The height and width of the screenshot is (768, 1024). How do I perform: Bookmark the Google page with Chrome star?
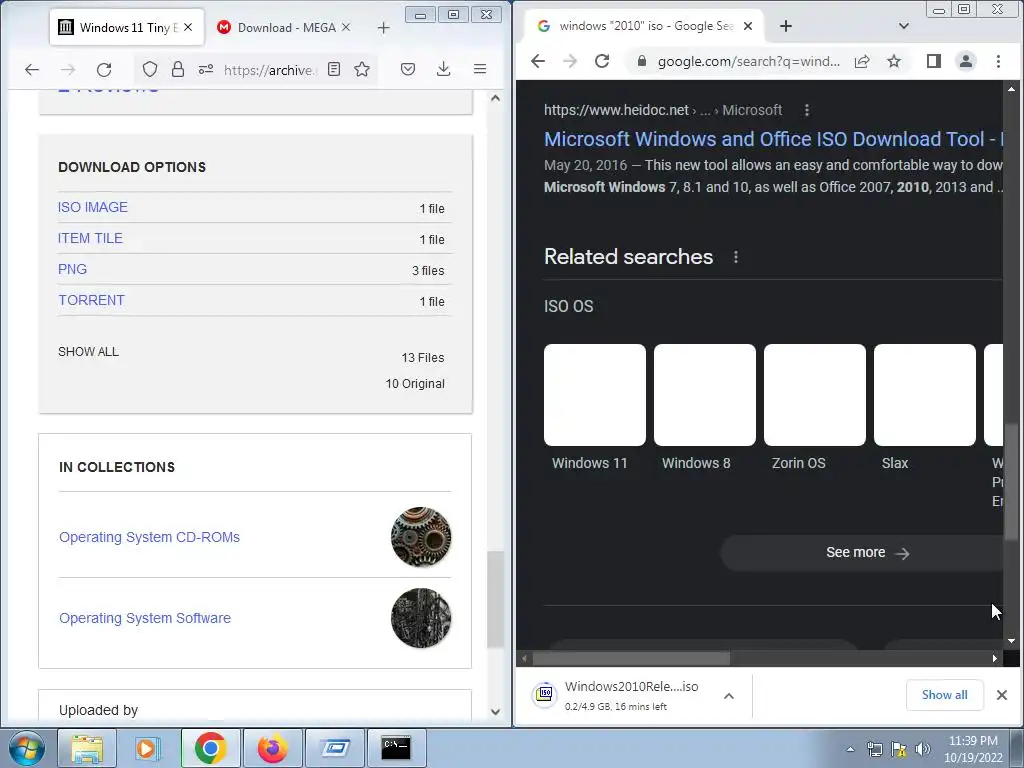894,61
